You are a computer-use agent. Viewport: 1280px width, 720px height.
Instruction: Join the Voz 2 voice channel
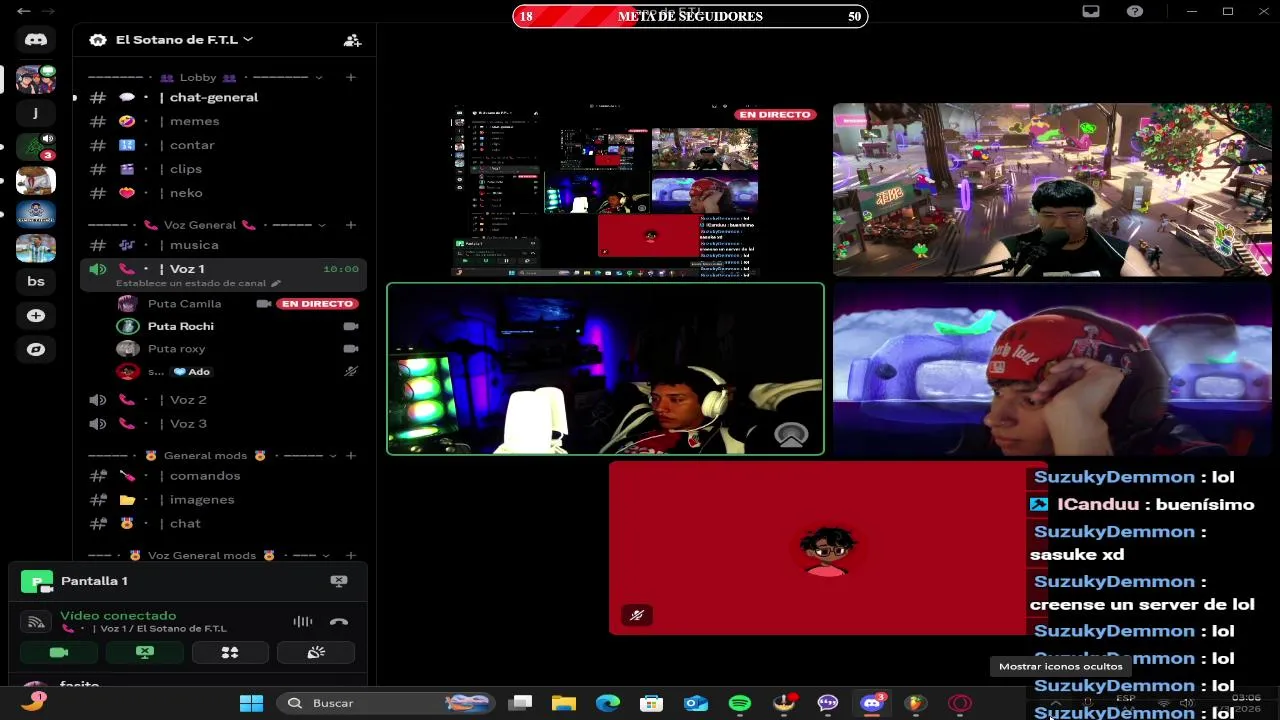click(x=222, y=399)
